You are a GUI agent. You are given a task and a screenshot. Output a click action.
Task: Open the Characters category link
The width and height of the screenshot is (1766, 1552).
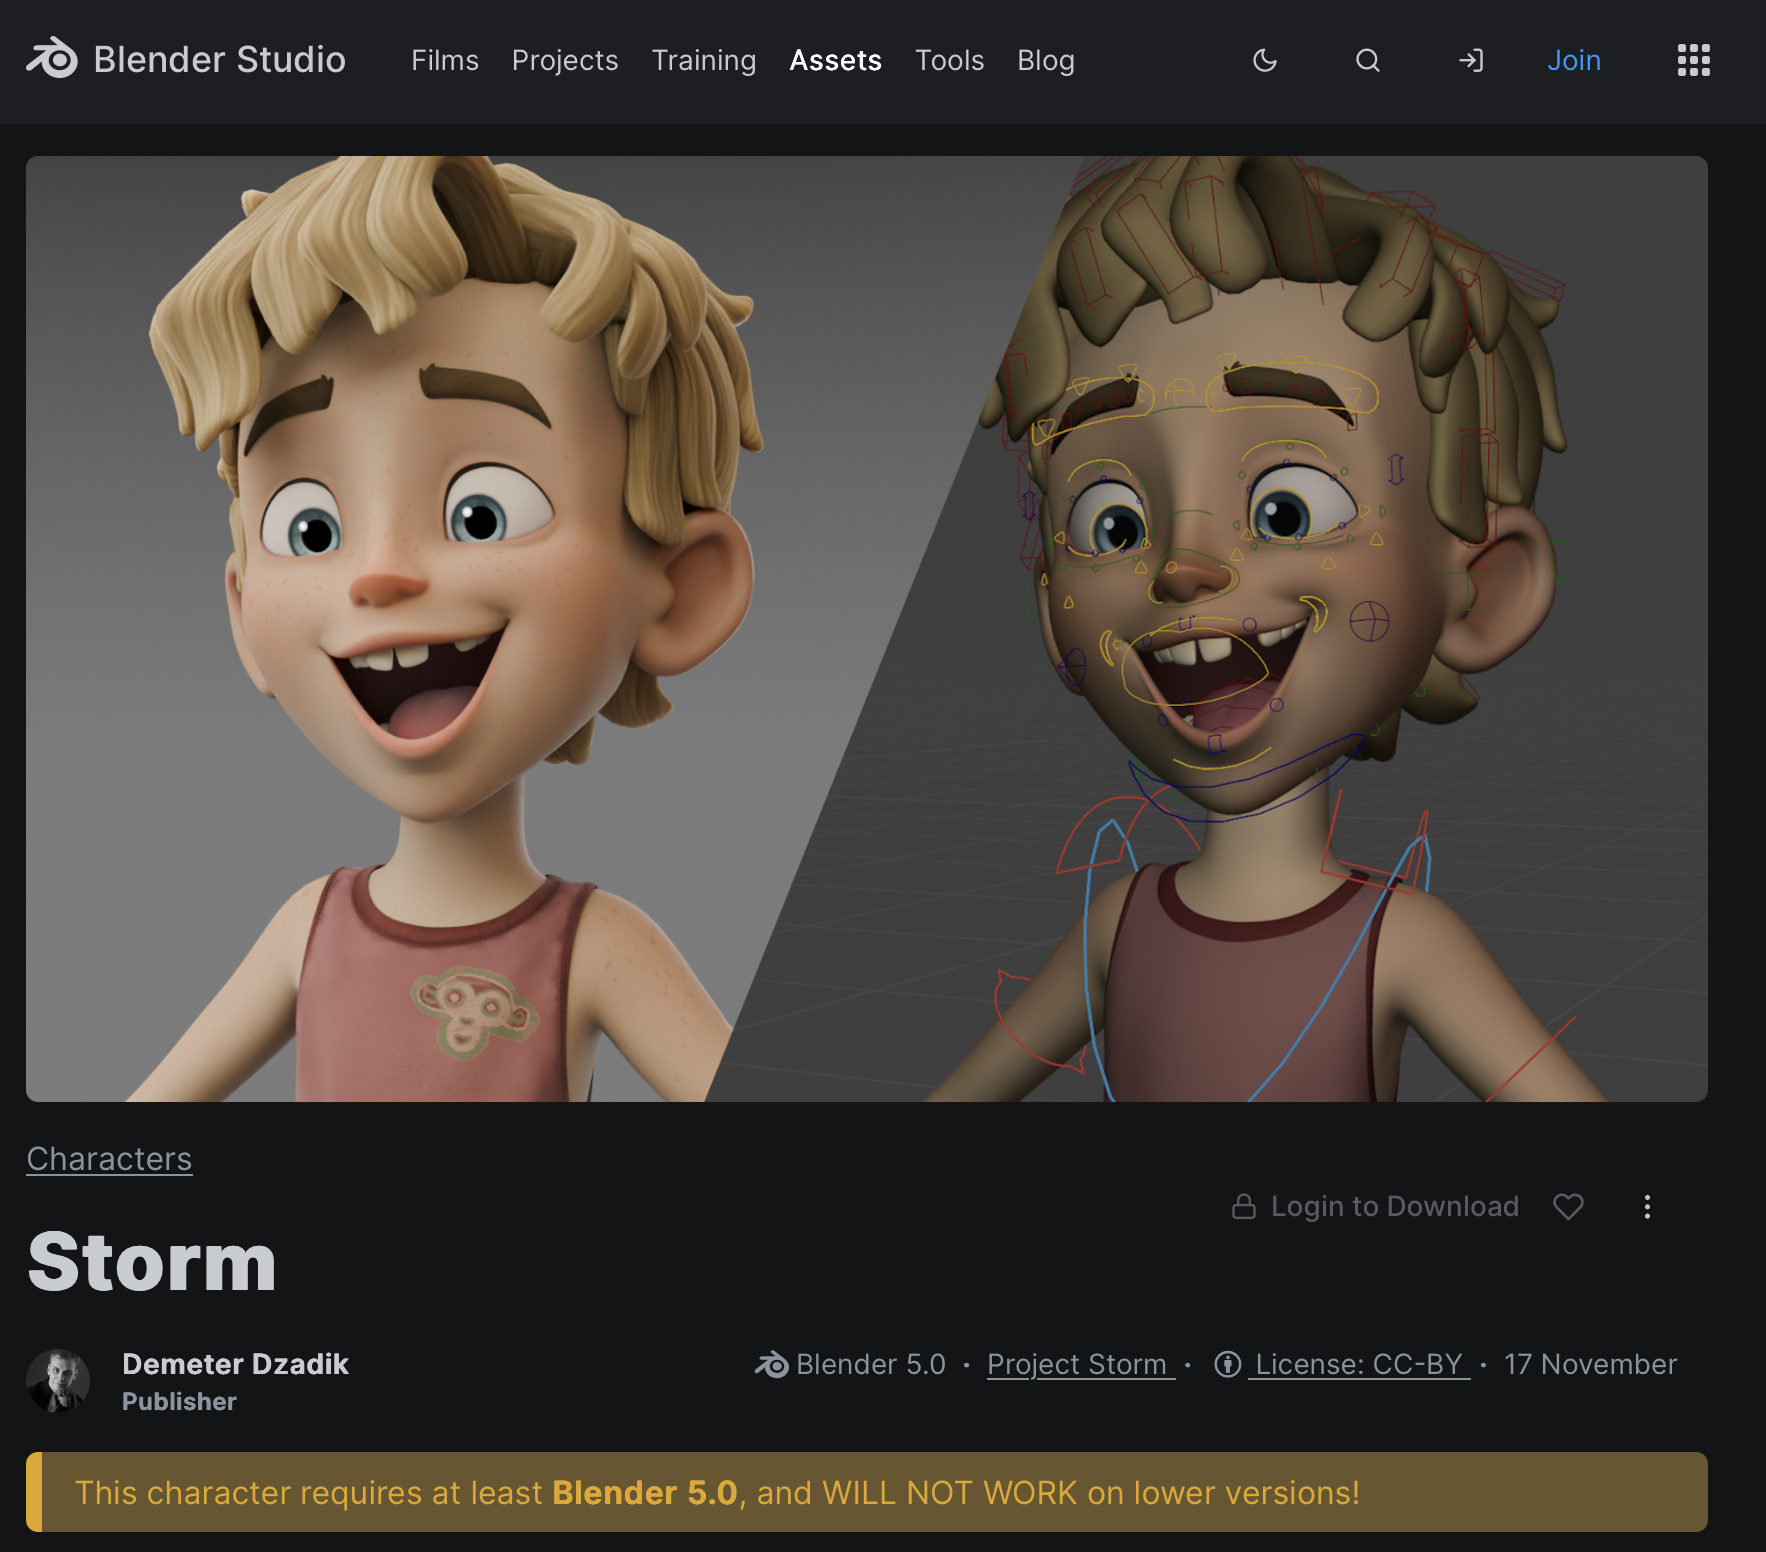pos(109,1158)
